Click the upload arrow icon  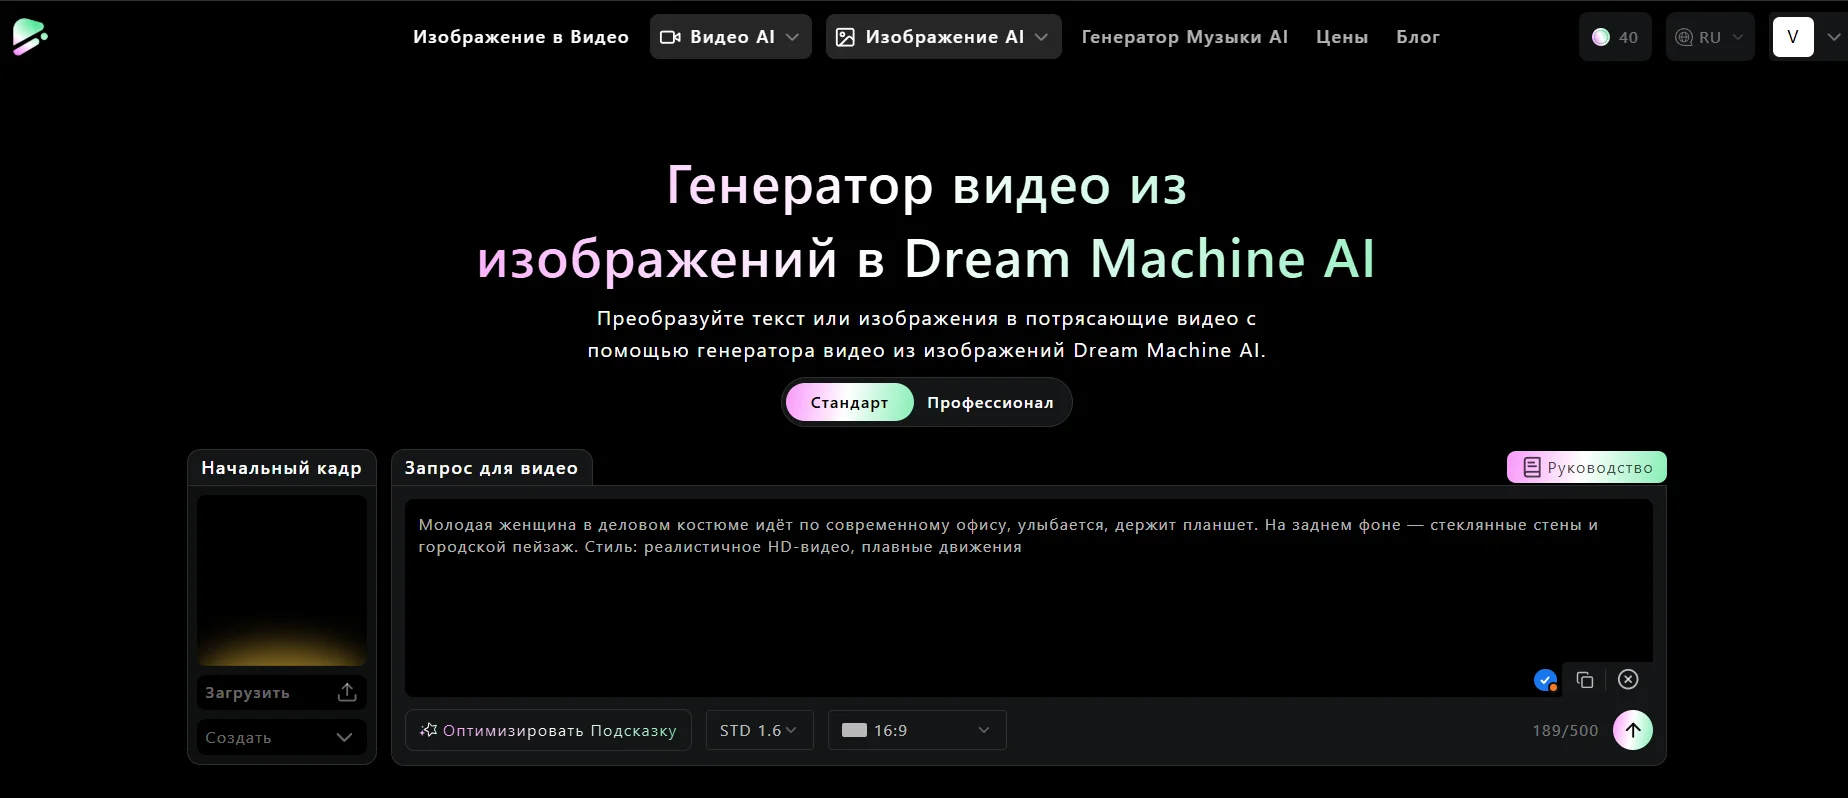[x=347, y=692]
